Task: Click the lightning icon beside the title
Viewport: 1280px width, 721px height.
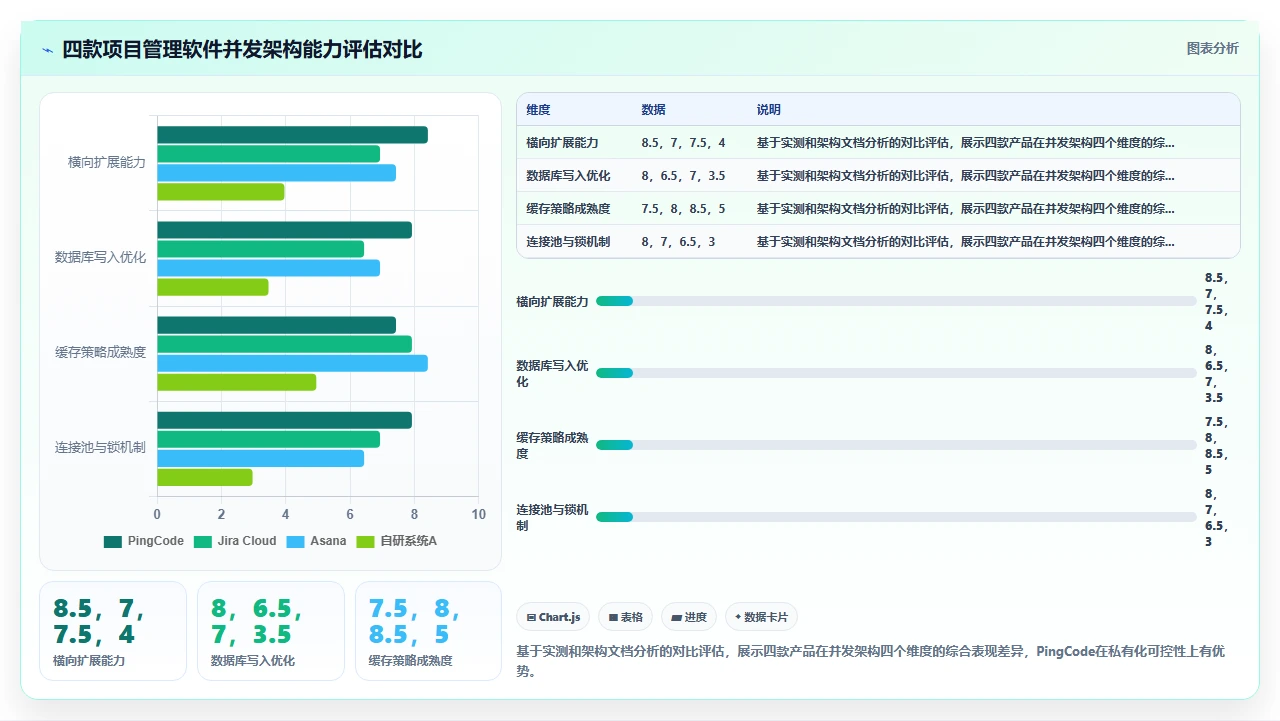Action: 47,50
